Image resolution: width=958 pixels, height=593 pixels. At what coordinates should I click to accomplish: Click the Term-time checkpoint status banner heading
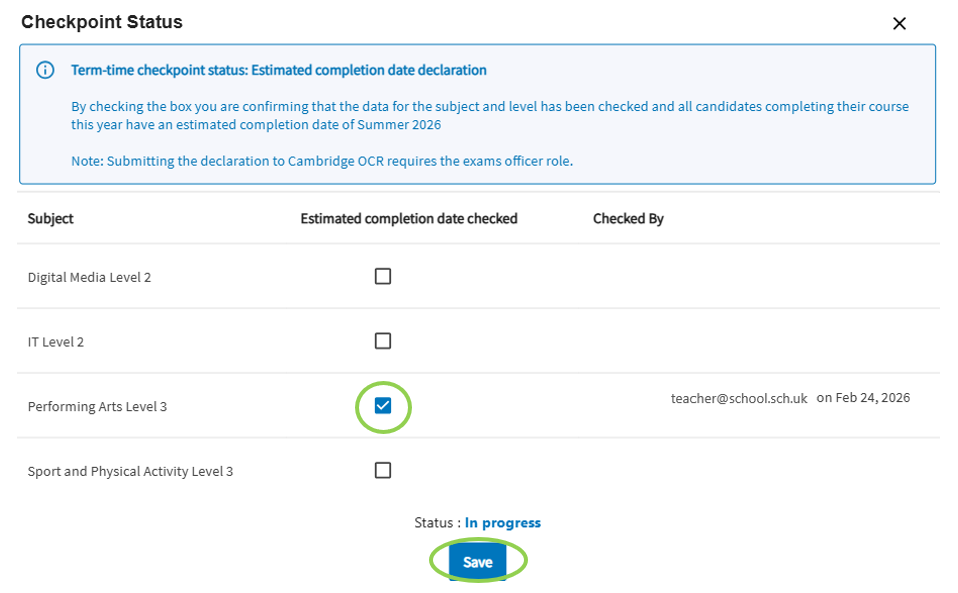279,70
